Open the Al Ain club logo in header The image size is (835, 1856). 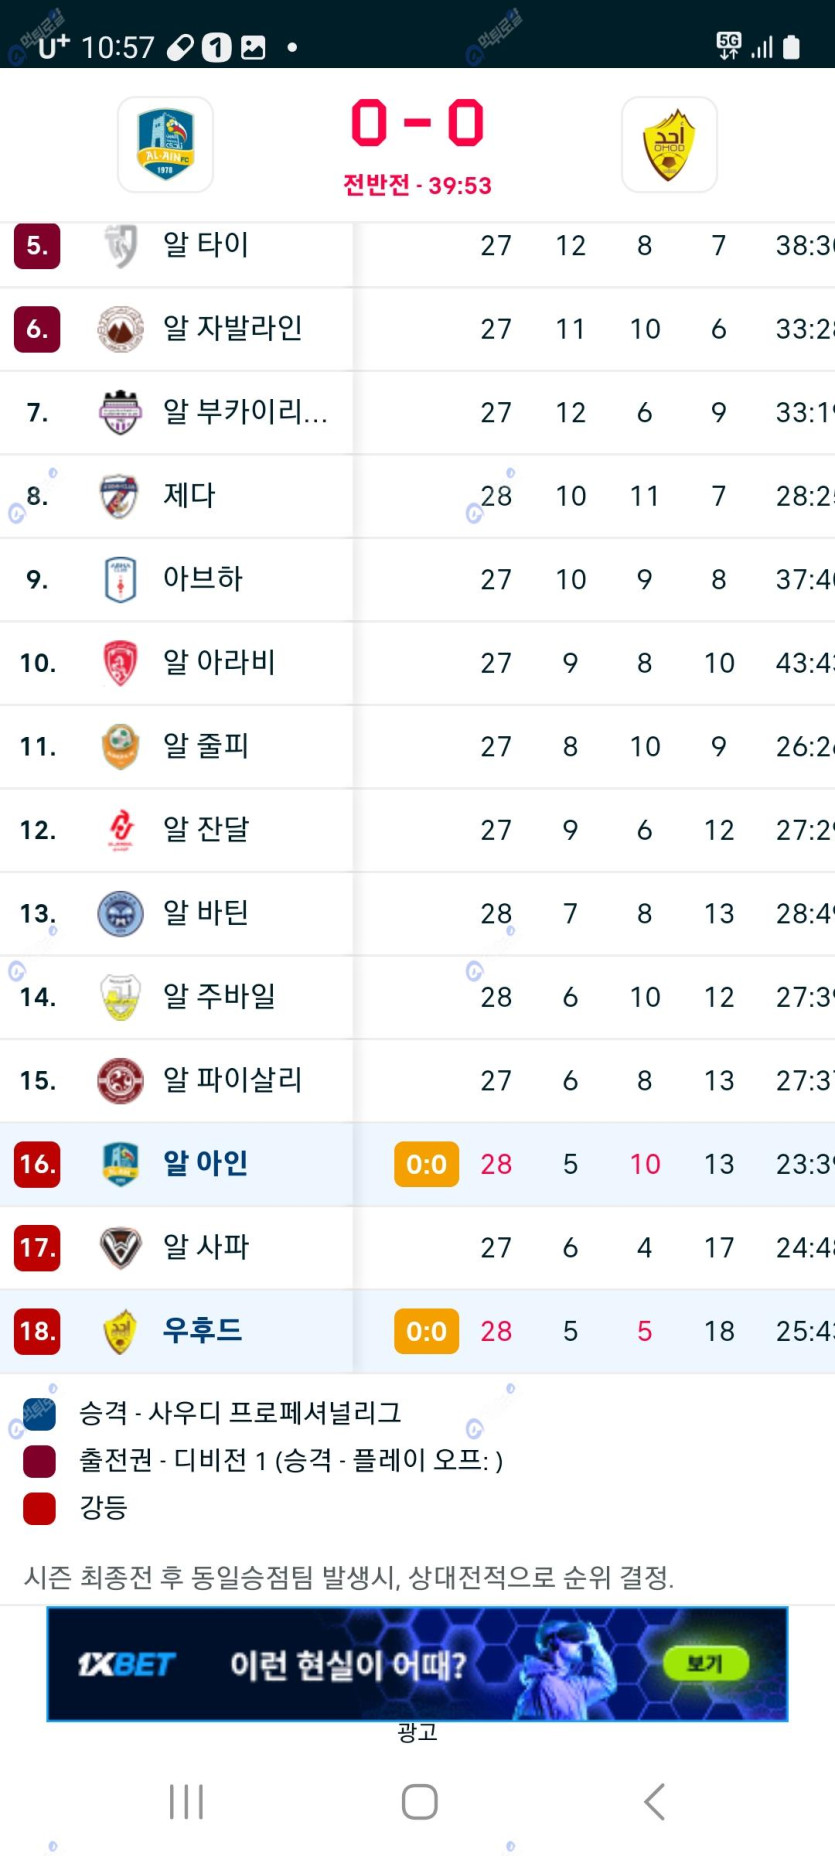coord(165,144)
